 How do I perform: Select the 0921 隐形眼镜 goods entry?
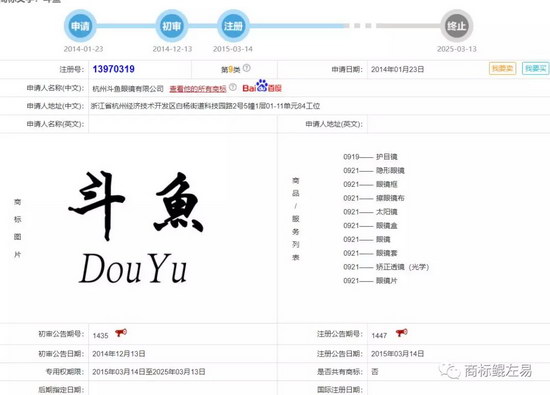point(374,170)
